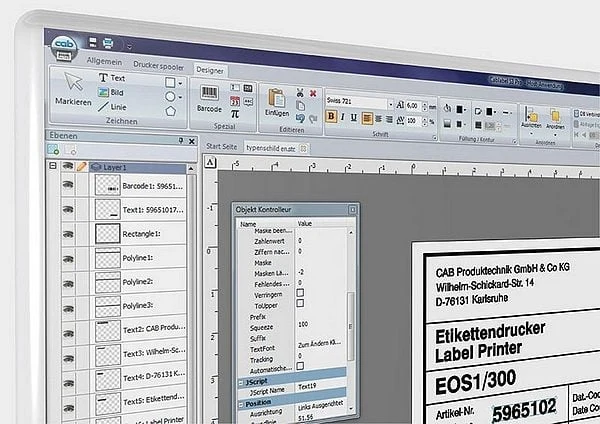Pin the Ebenen panel
The height and width of the screenshot is (424, 600).
coord(181,140)
